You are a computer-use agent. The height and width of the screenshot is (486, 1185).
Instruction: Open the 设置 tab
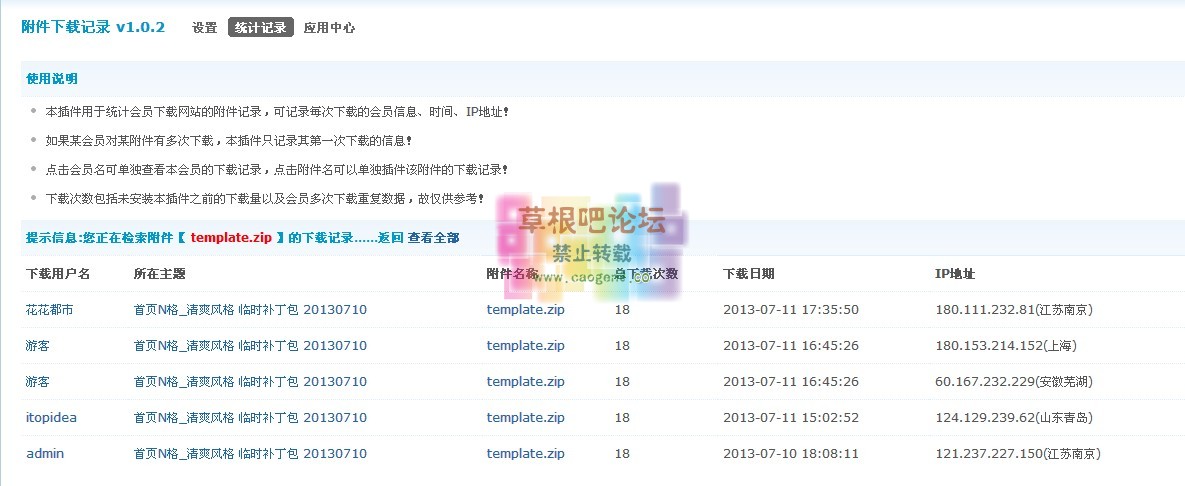(x=204, y=28)
